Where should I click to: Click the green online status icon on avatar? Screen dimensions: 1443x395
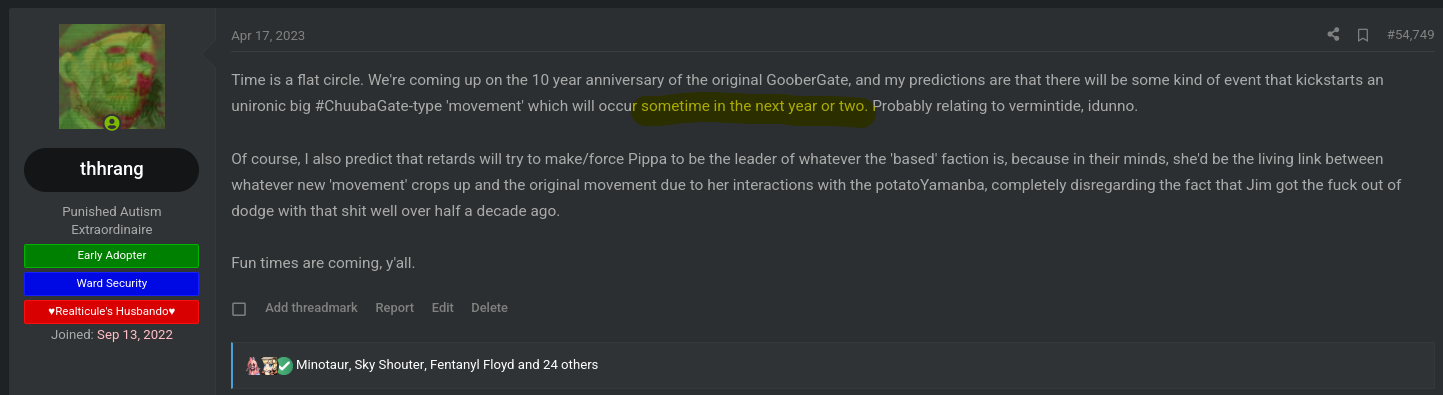pyautogui.click(x=112, y=123)
